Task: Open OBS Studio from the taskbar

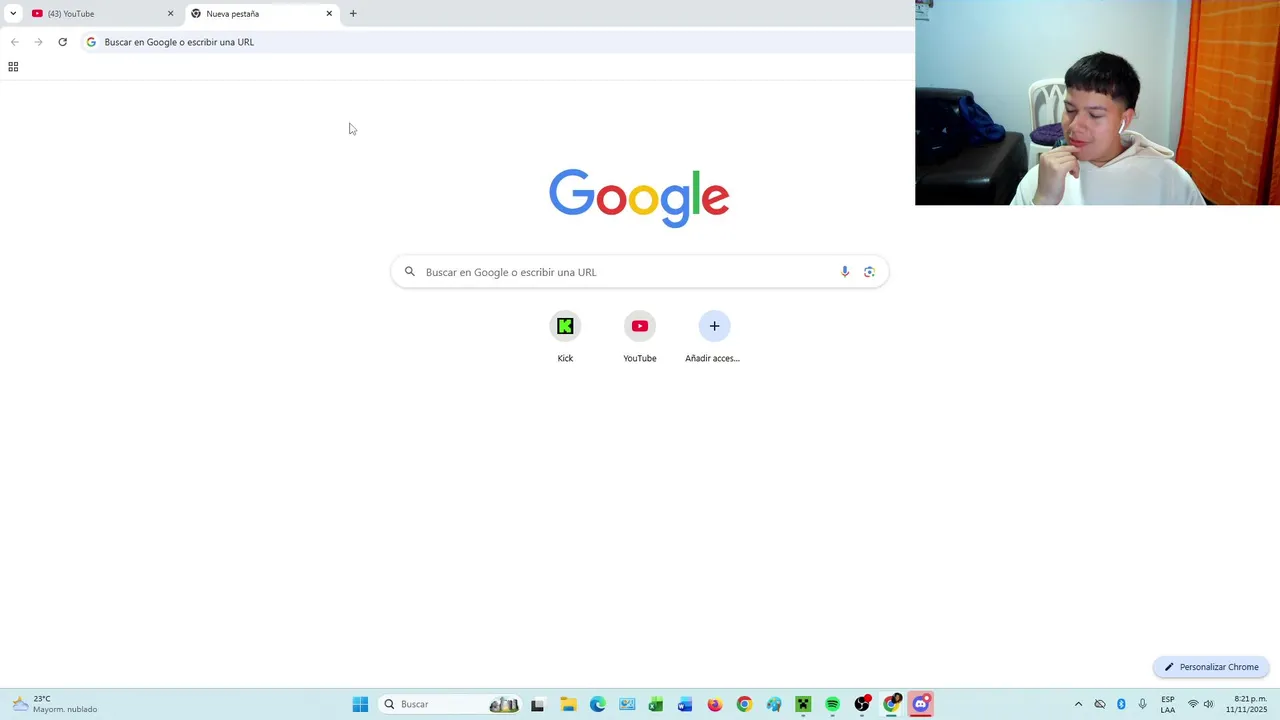Action: click(x=862, y=704)
